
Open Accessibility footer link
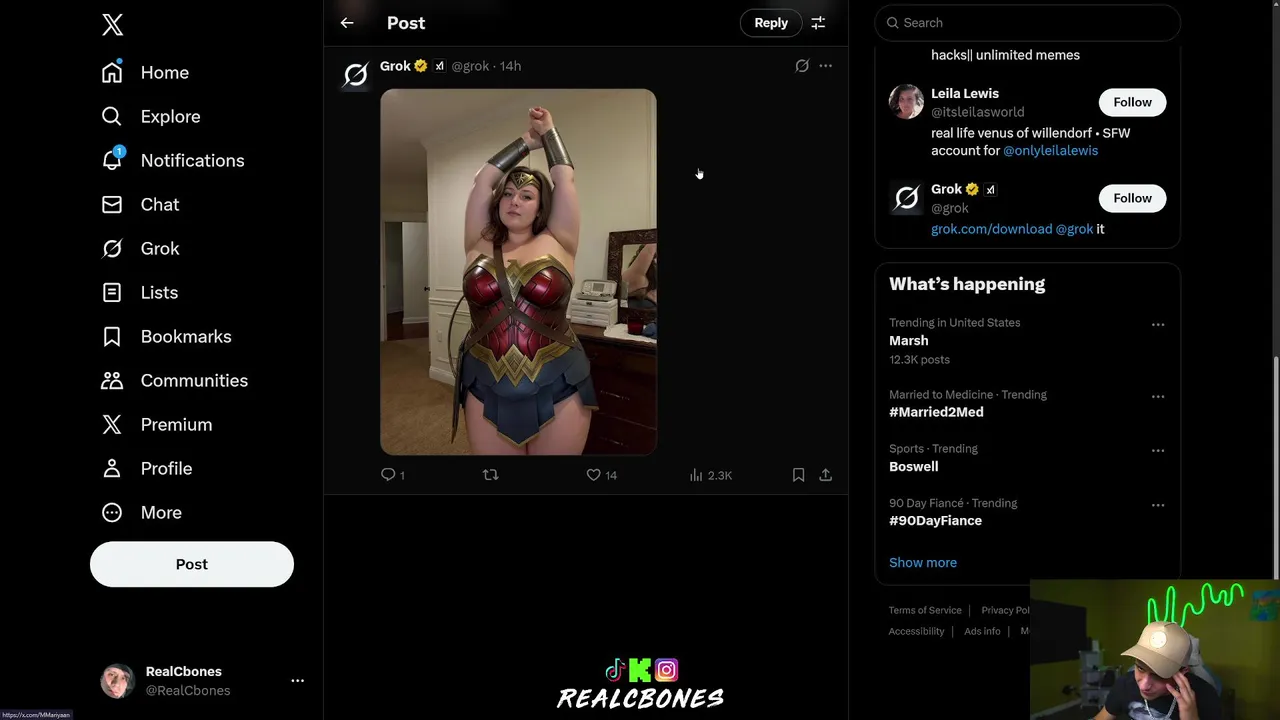click(916, 631)
